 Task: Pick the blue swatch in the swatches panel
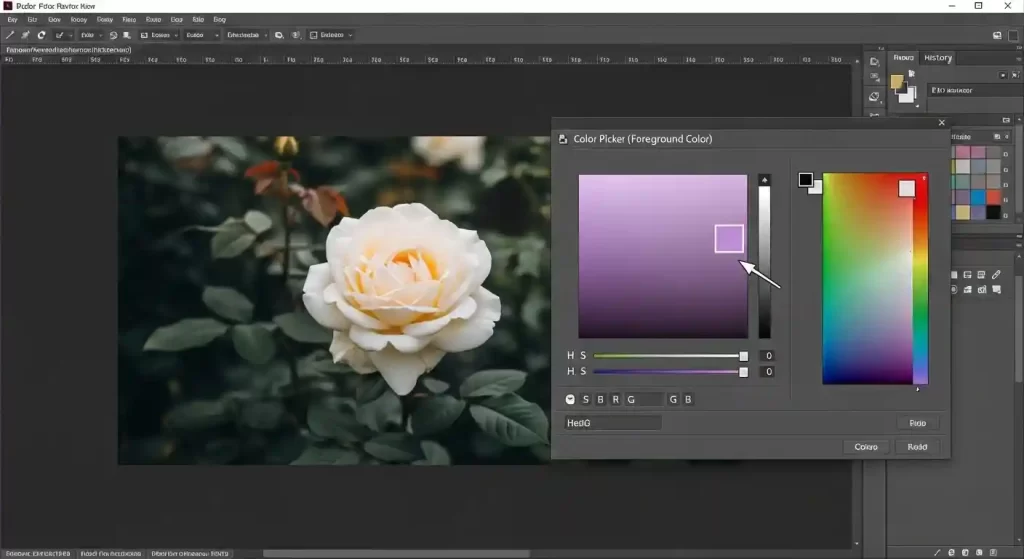pos(978,197)
